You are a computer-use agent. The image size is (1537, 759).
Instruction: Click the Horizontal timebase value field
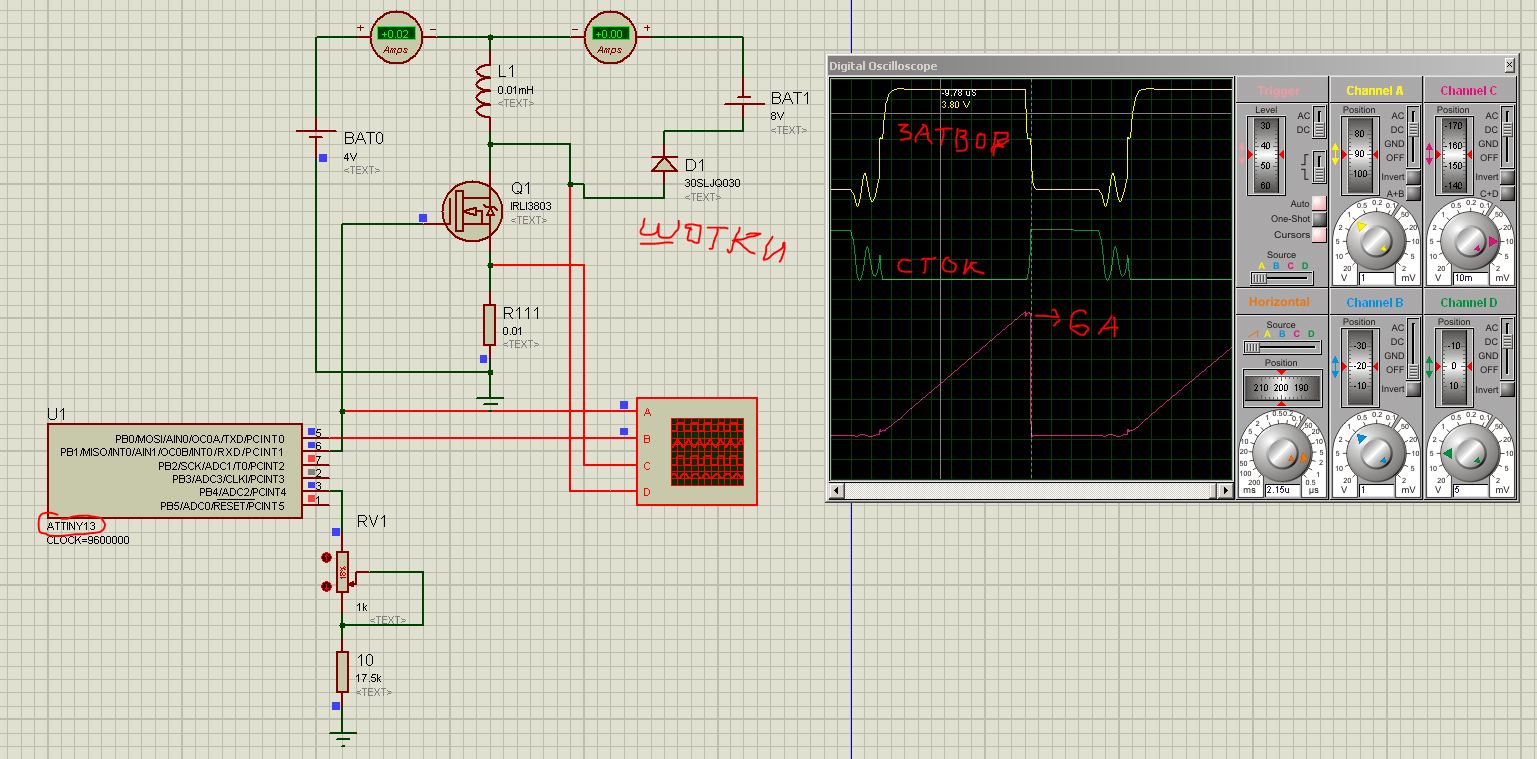click(x=1281, y=490)
